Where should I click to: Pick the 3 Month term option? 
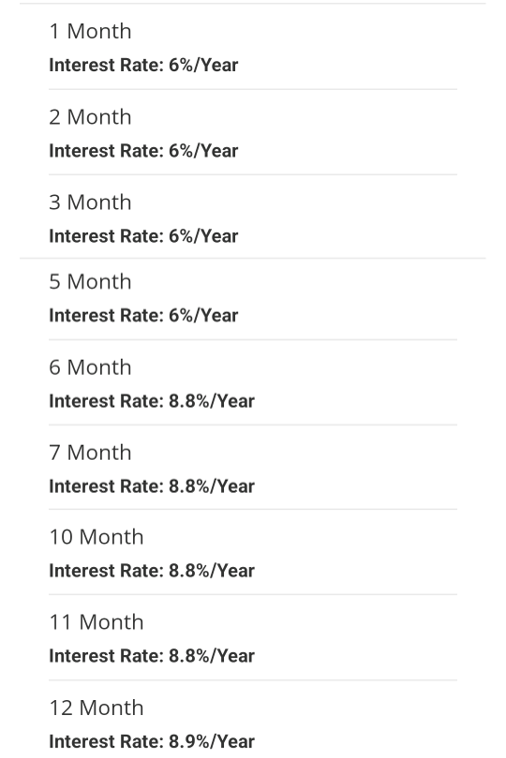click(253, 217)
